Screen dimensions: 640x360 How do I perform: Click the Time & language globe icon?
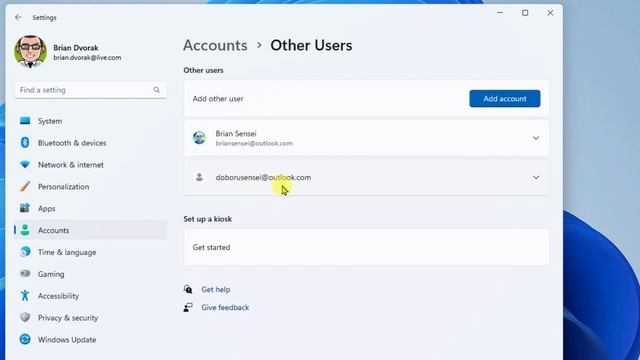coord(25,252)
